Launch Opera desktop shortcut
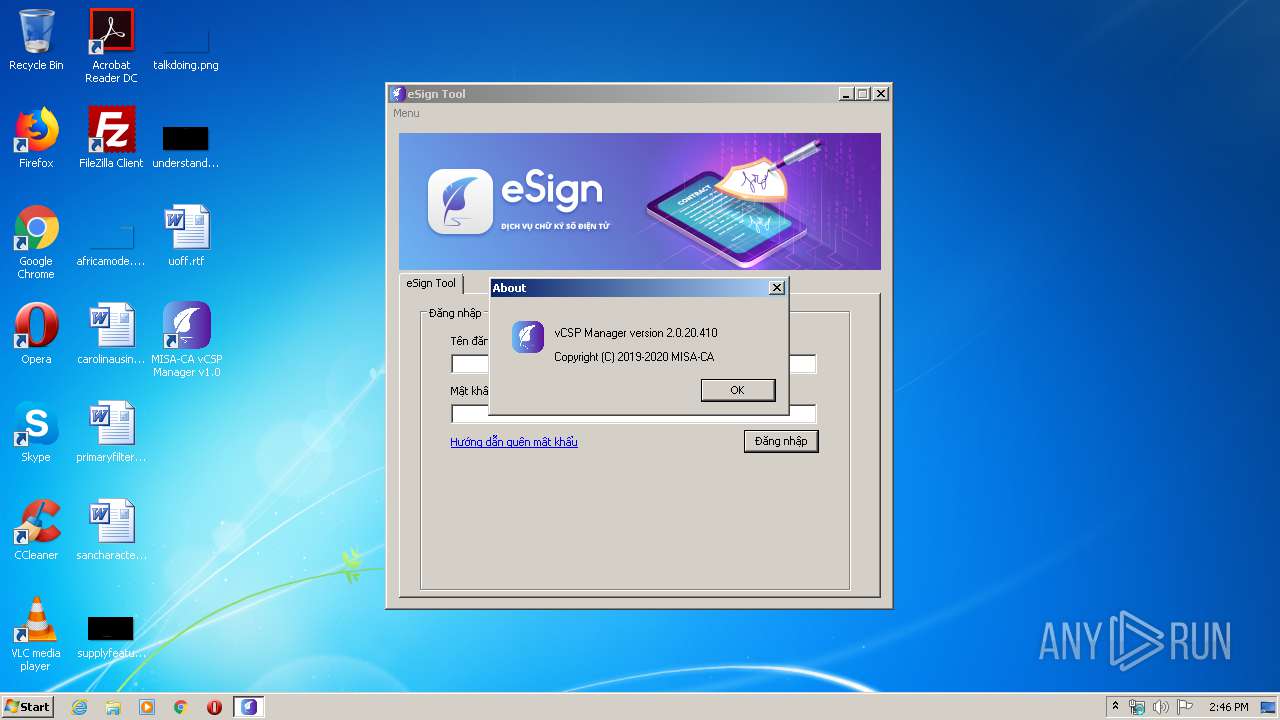The image size is (1280, 720). [36, 334]
